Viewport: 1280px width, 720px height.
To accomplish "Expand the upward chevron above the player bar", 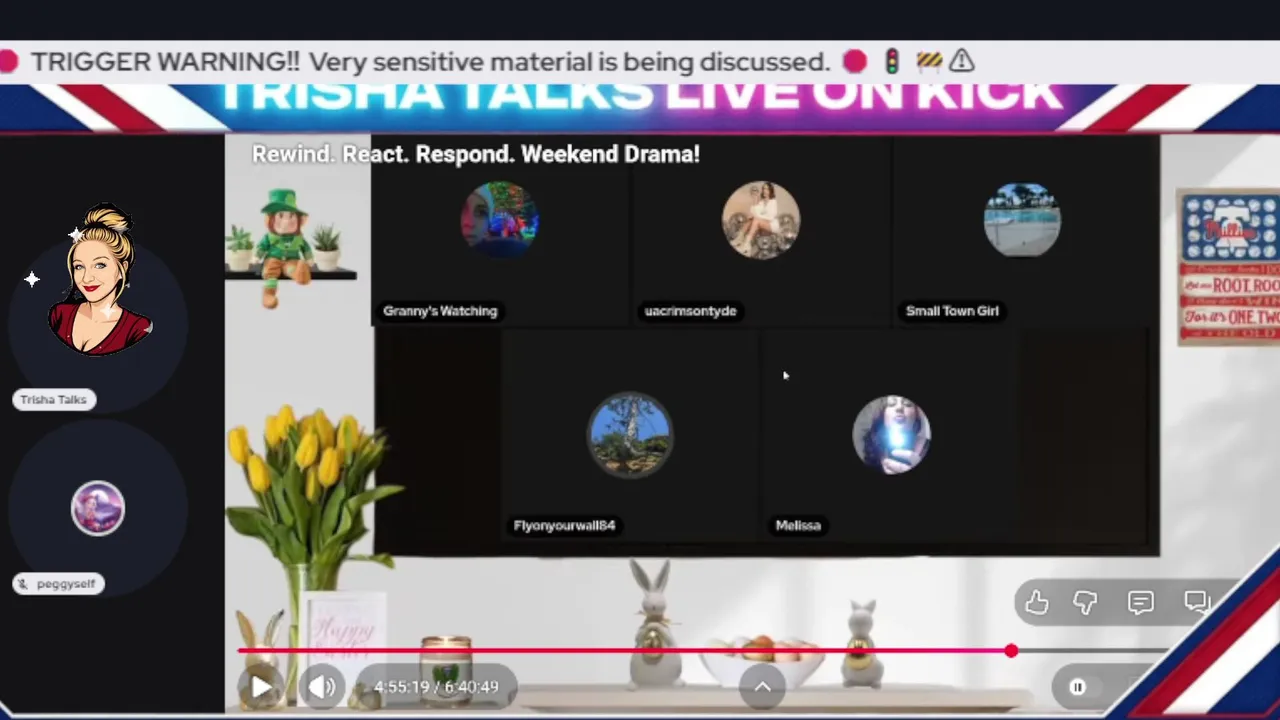I will pos(762,687).
